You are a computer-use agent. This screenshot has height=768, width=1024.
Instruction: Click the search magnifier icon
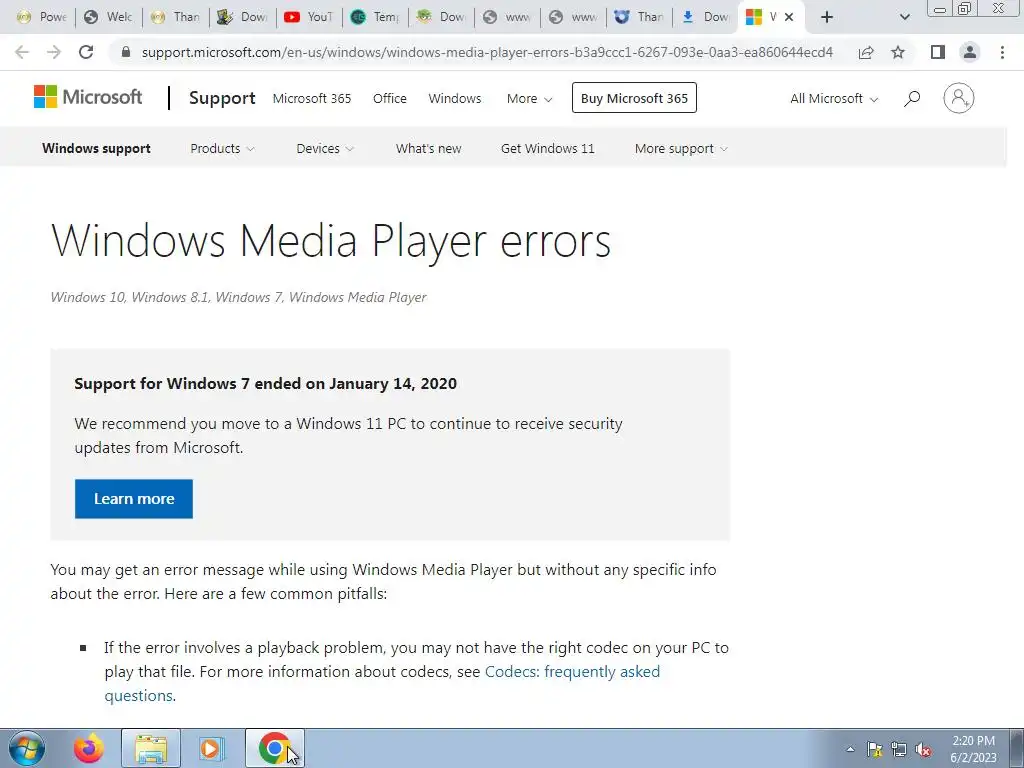tap(912, 98)
